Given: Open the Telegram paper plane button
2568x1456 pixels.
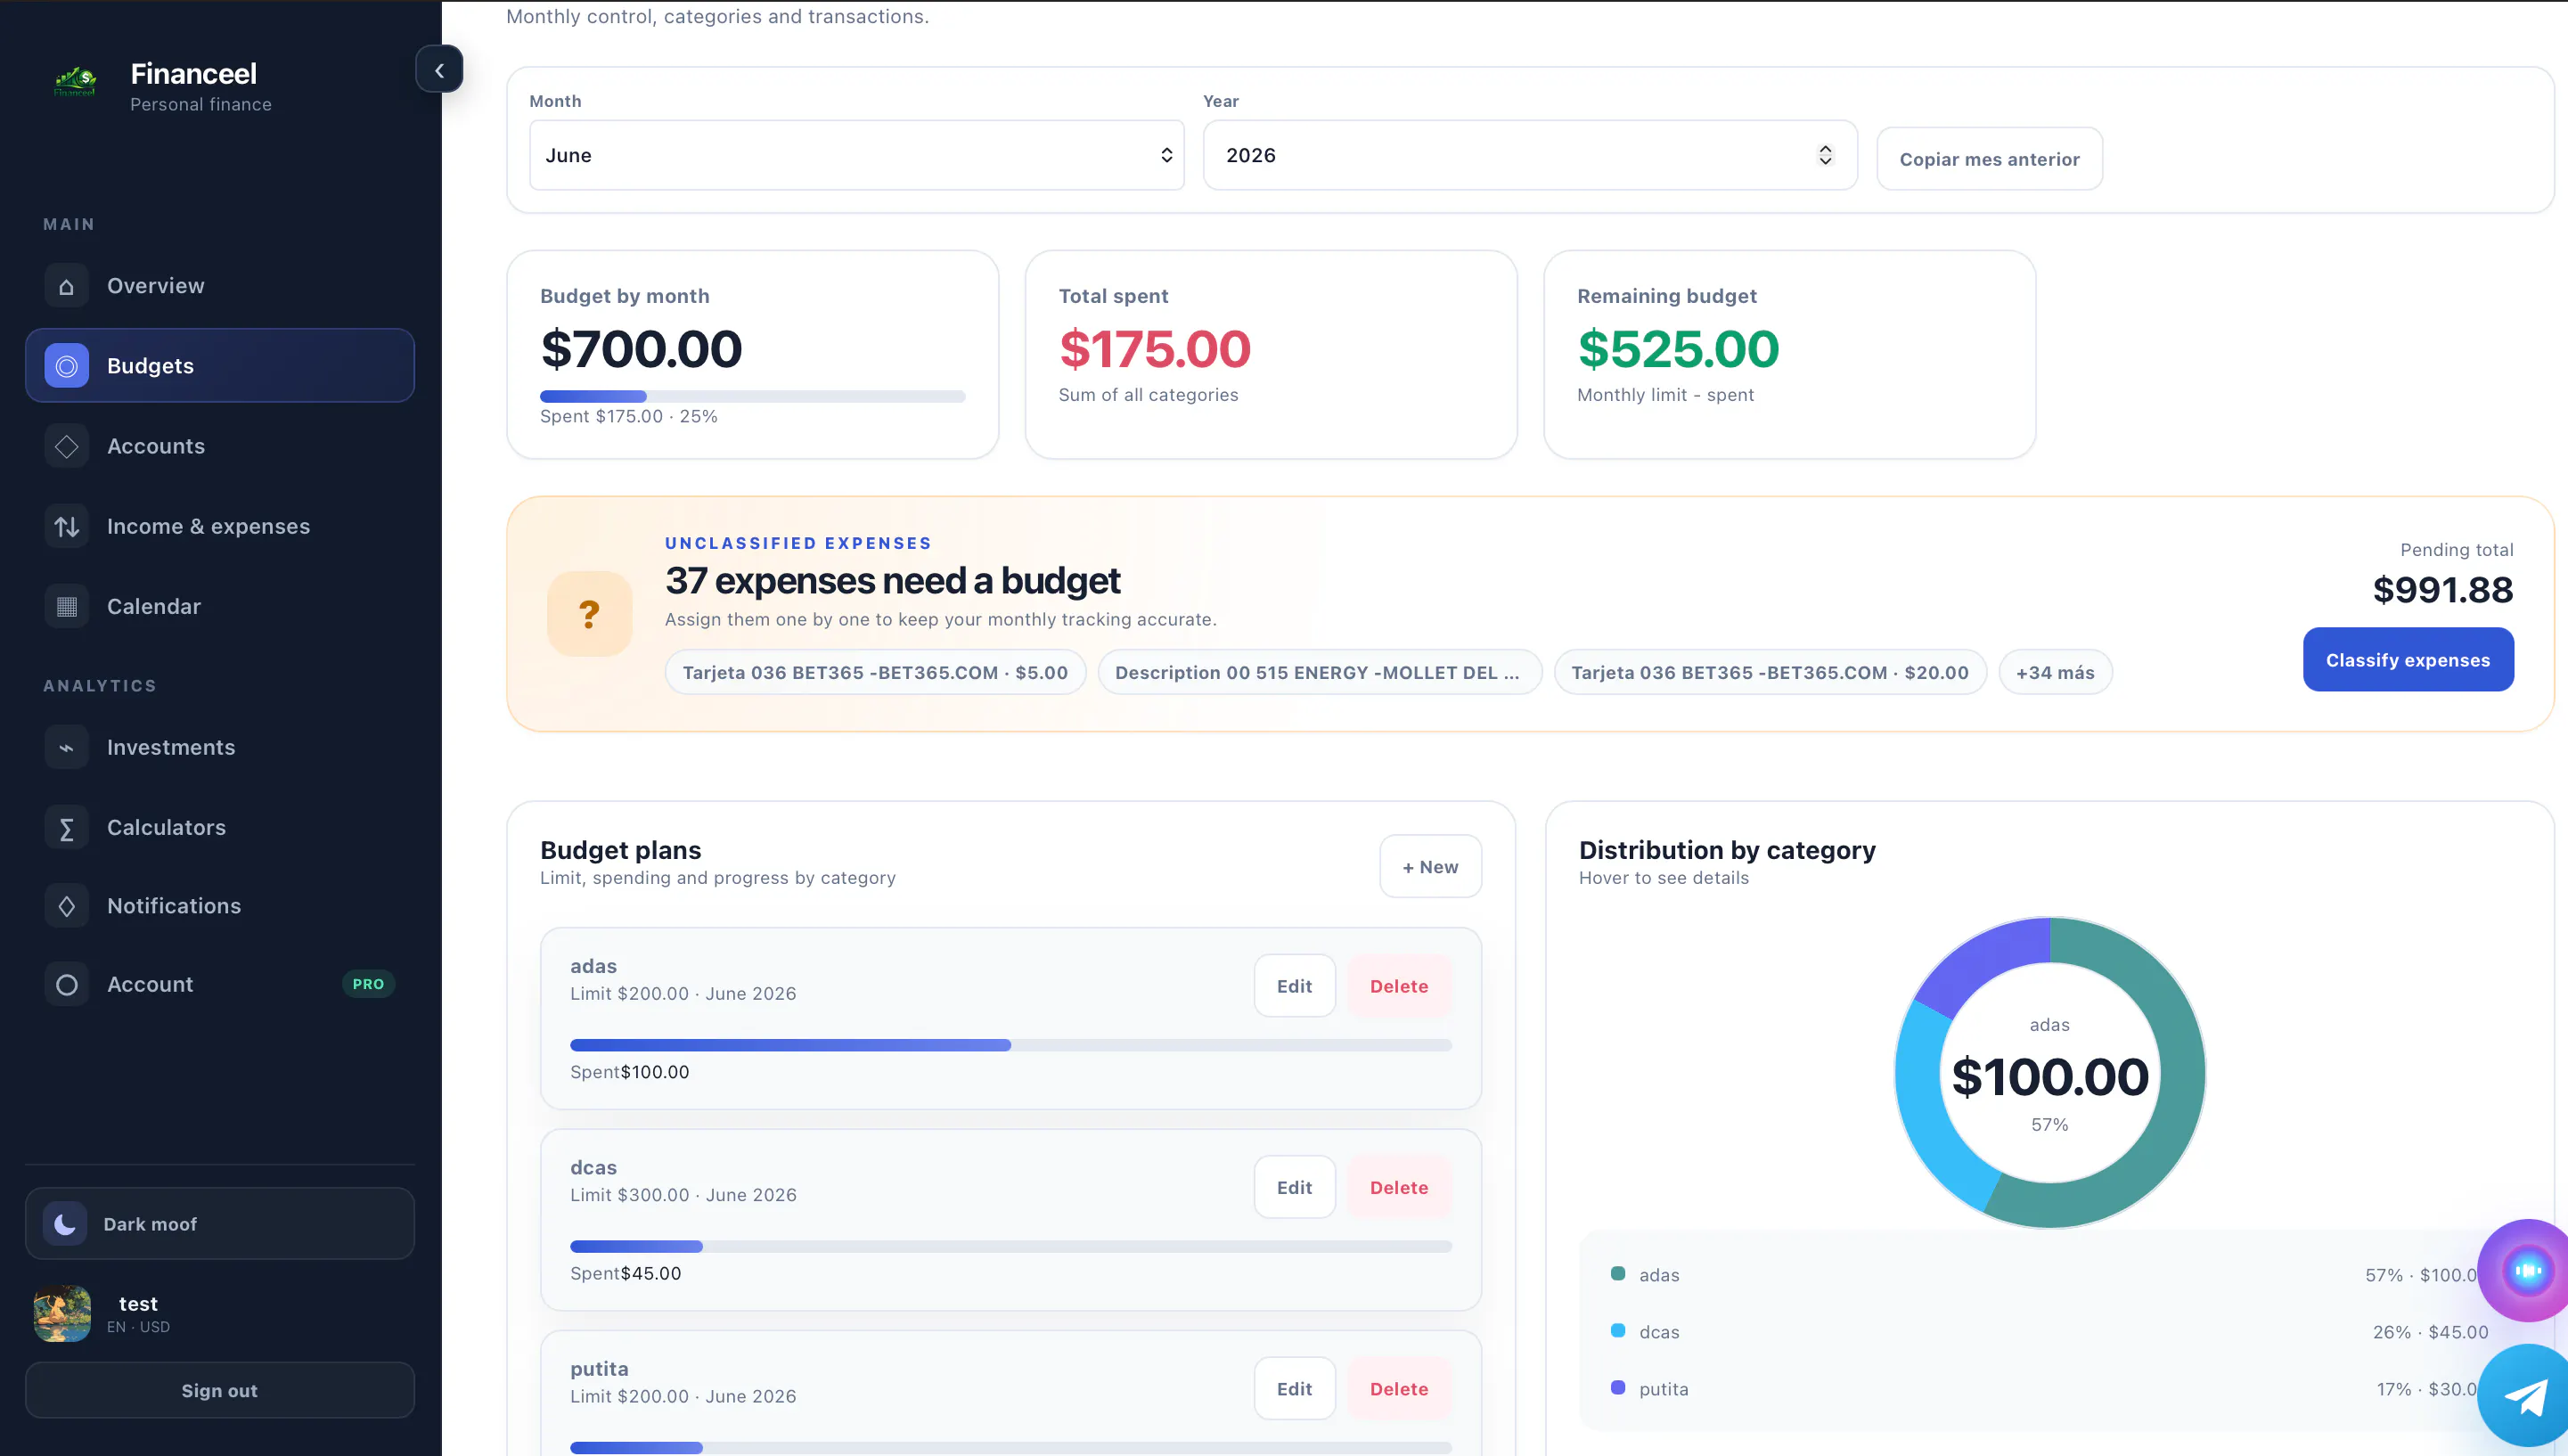Looking at the screenshot, I should 2525,1397.
